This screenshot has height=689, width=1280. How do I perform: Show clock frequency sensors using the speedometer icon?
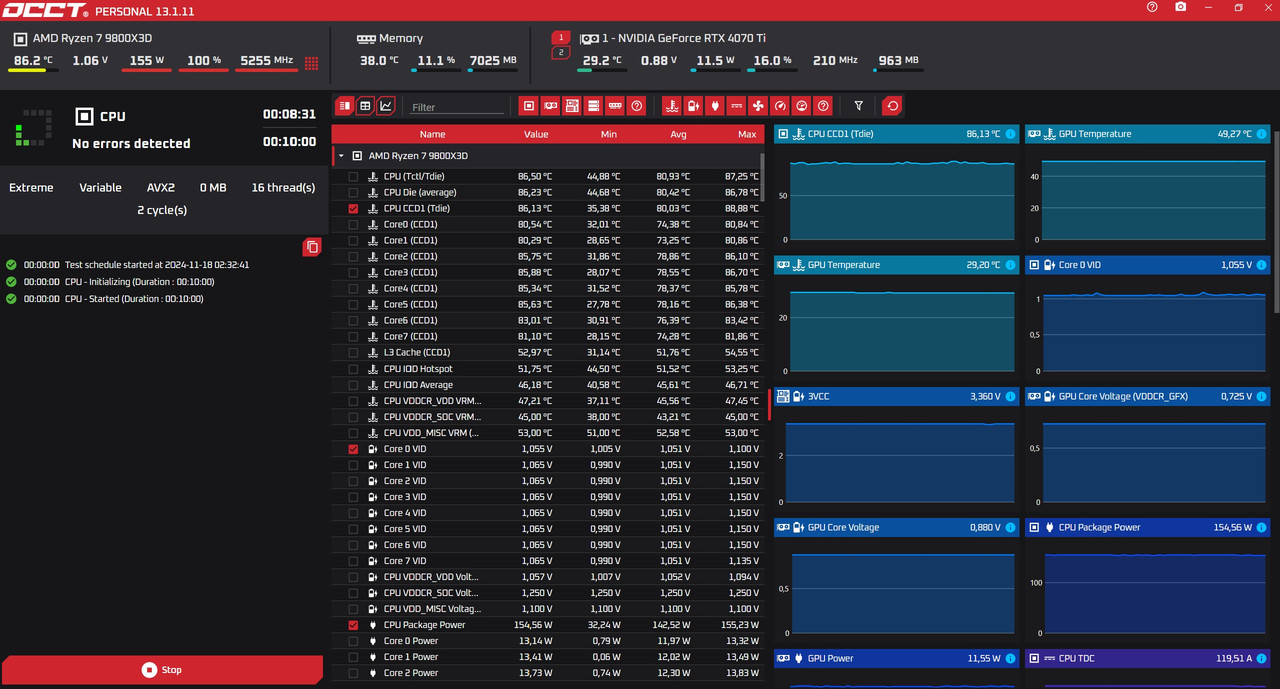[780, 105]
